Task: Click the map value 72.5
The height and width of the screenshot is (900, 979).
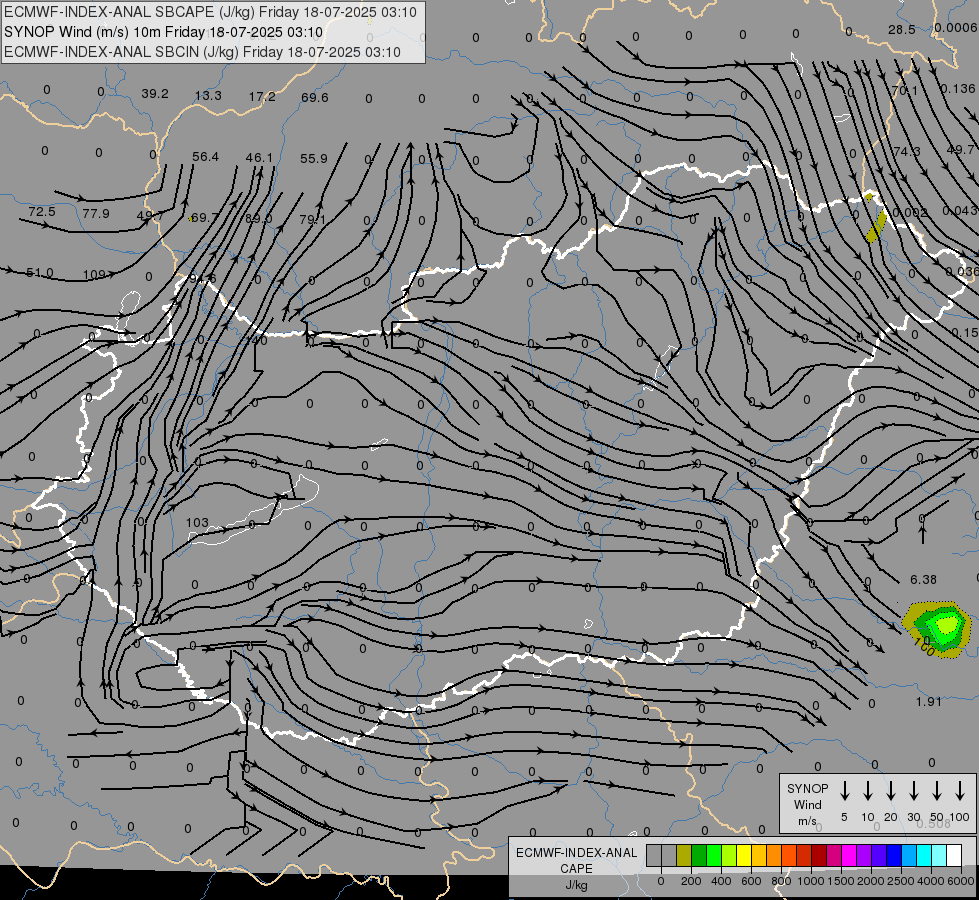Action: pyautogui.click(x=42, y=212)
